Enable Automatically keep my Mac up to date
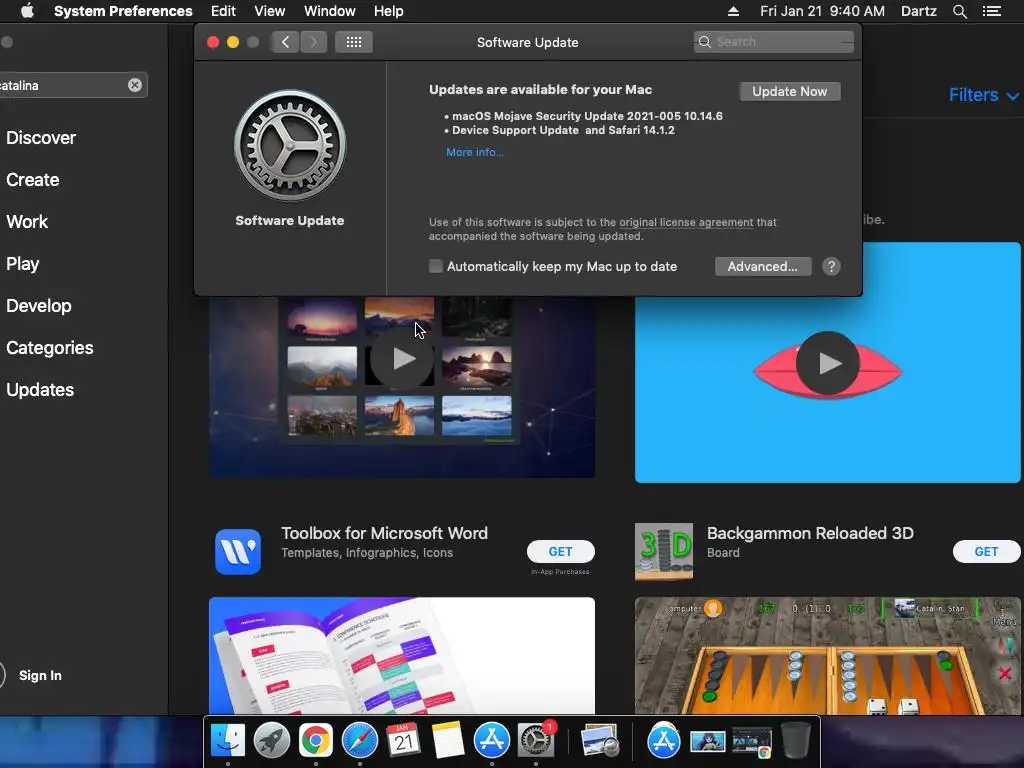Viewport: 1024px width, 768px height. coord(436,266)
